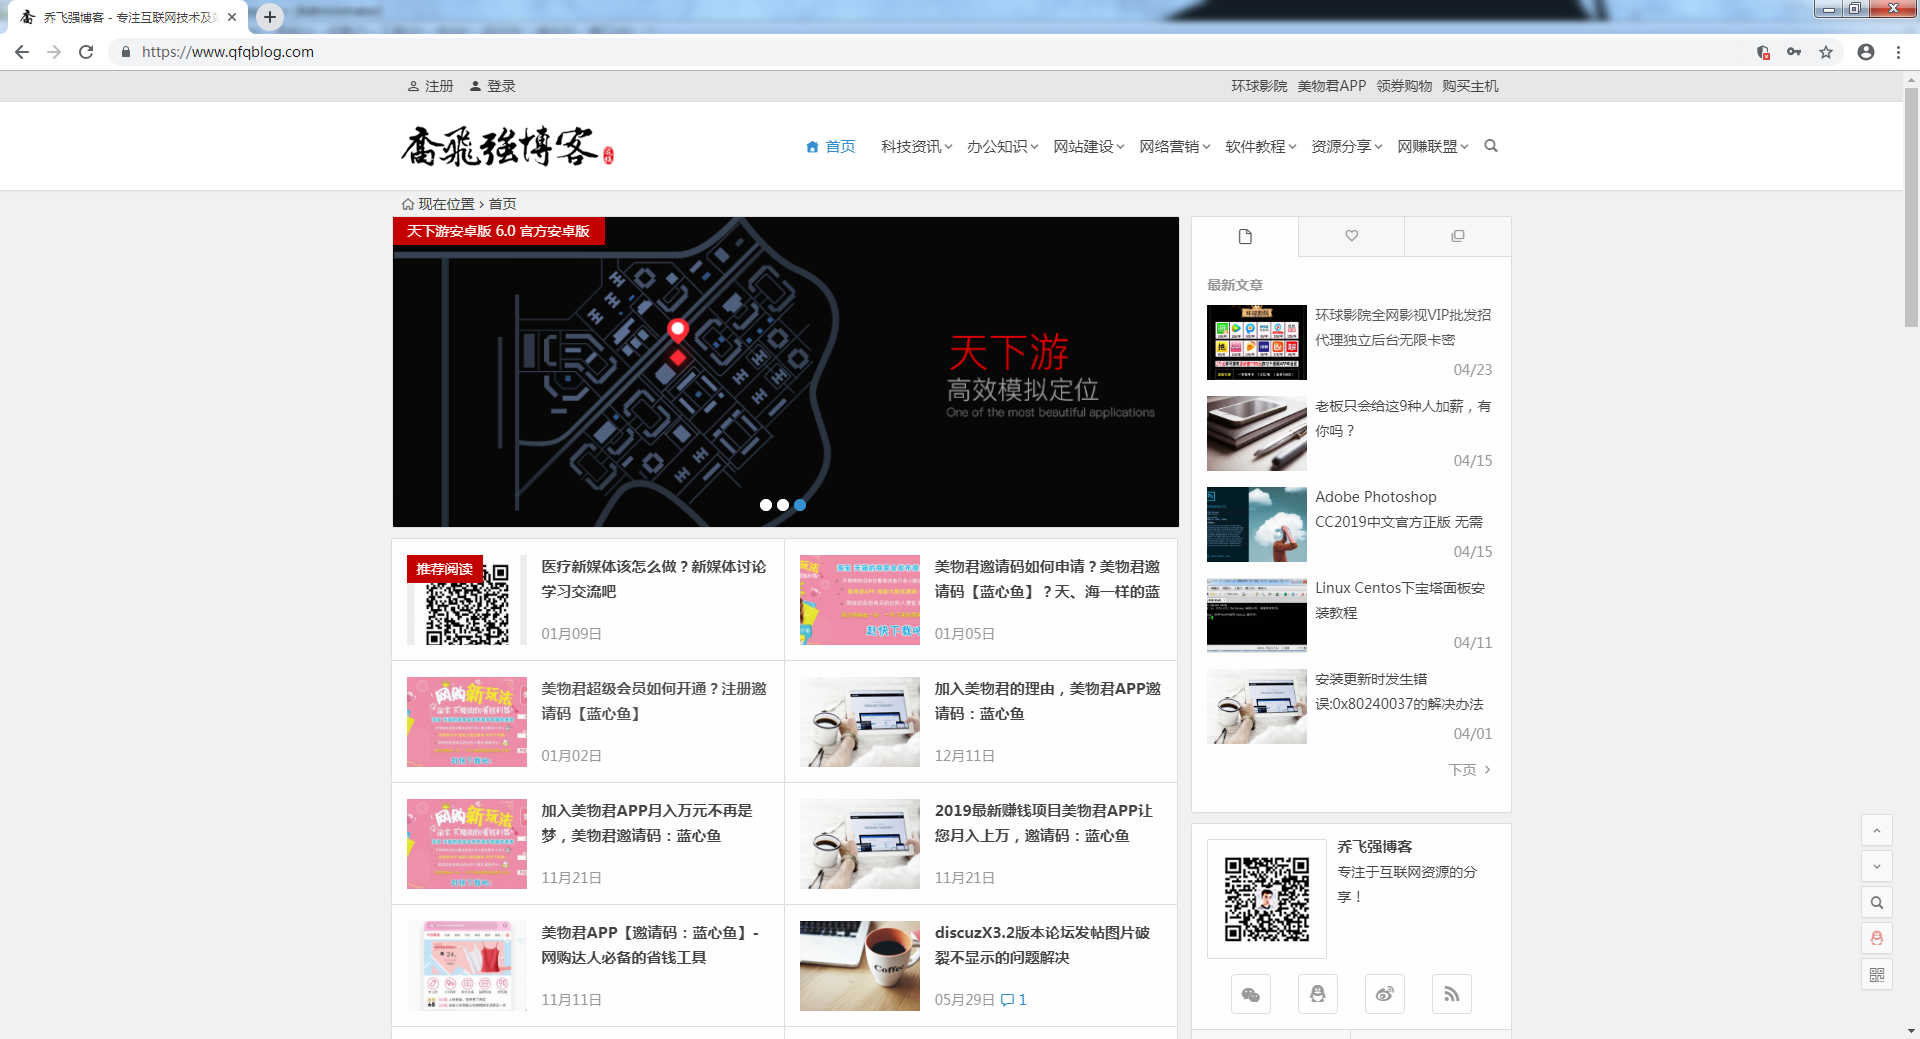Image resolution: width=1920 pixels, height=1039 pixels.
Task: Open the WeChat social icon
Action: (x=1250, y=994)
